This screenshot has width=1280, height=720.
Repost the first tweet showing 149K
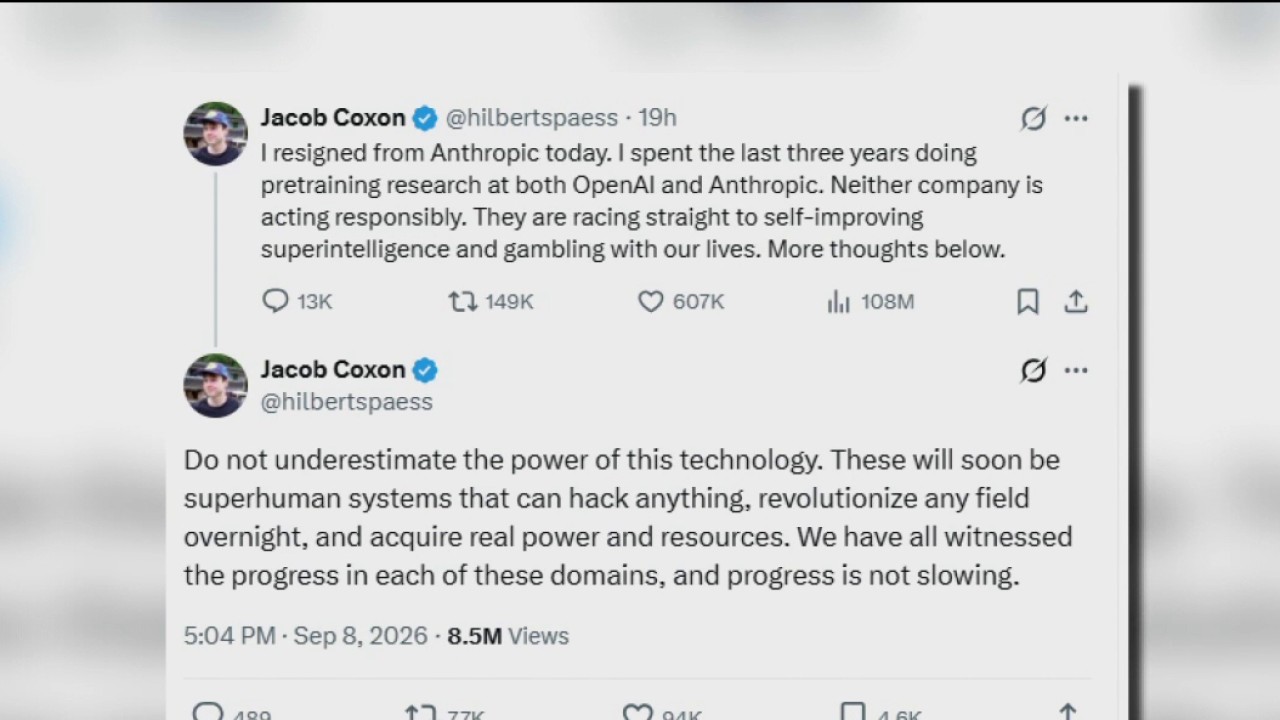coord(490,301)
